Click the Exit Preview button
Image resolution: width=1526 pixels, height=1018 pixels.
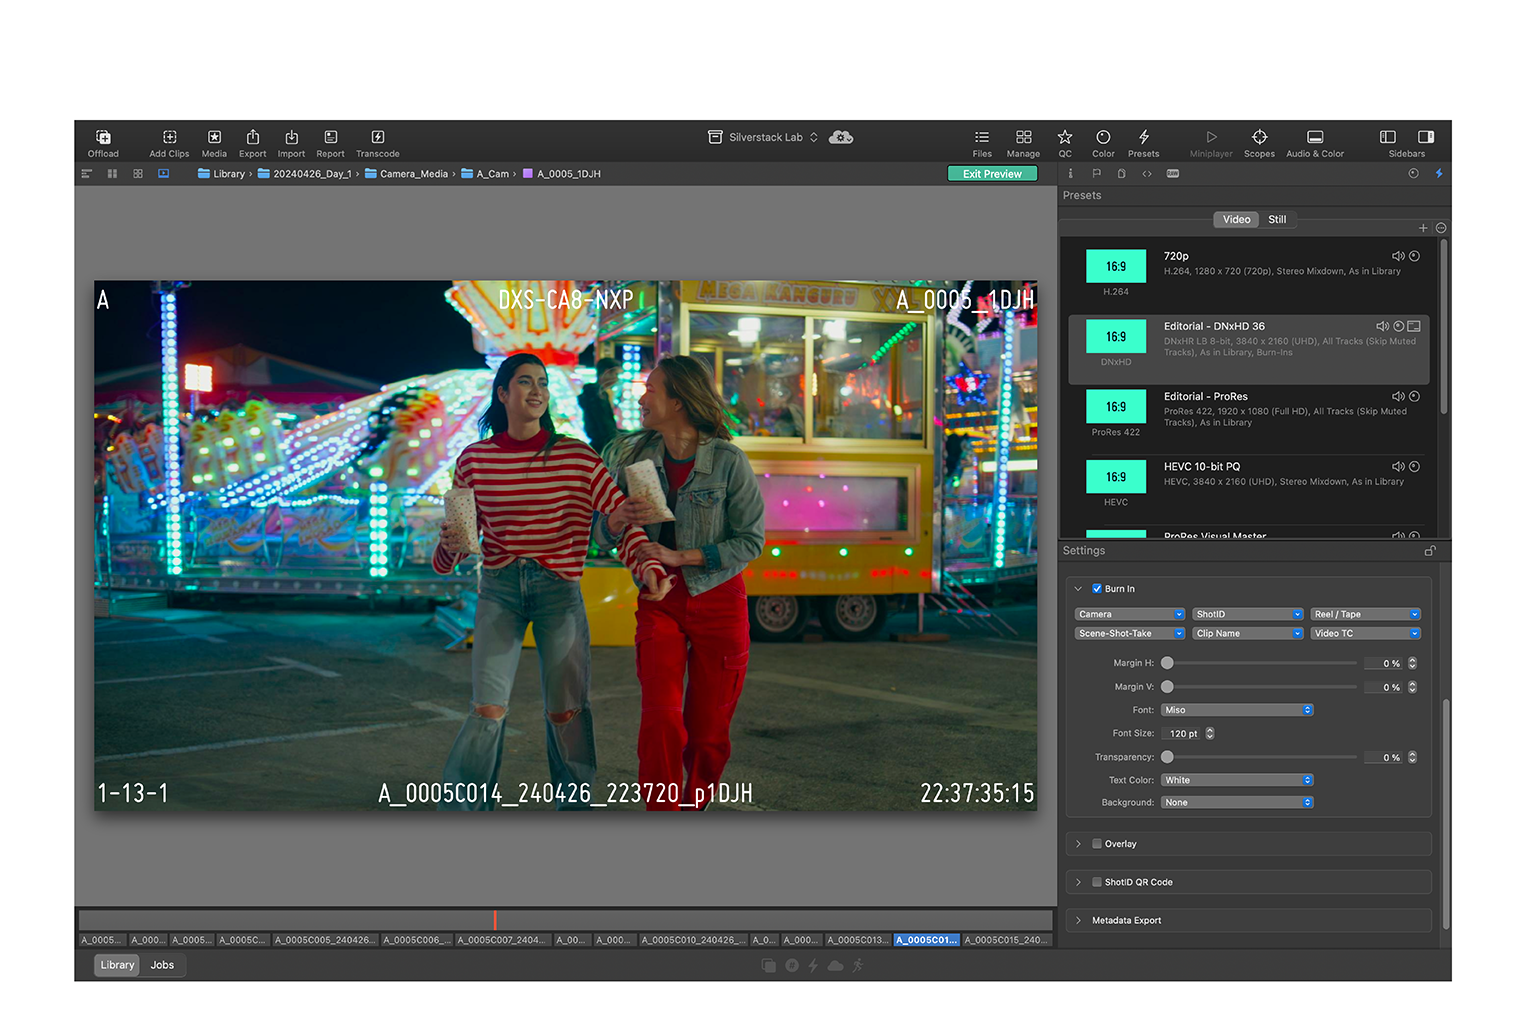coord(992,174)
